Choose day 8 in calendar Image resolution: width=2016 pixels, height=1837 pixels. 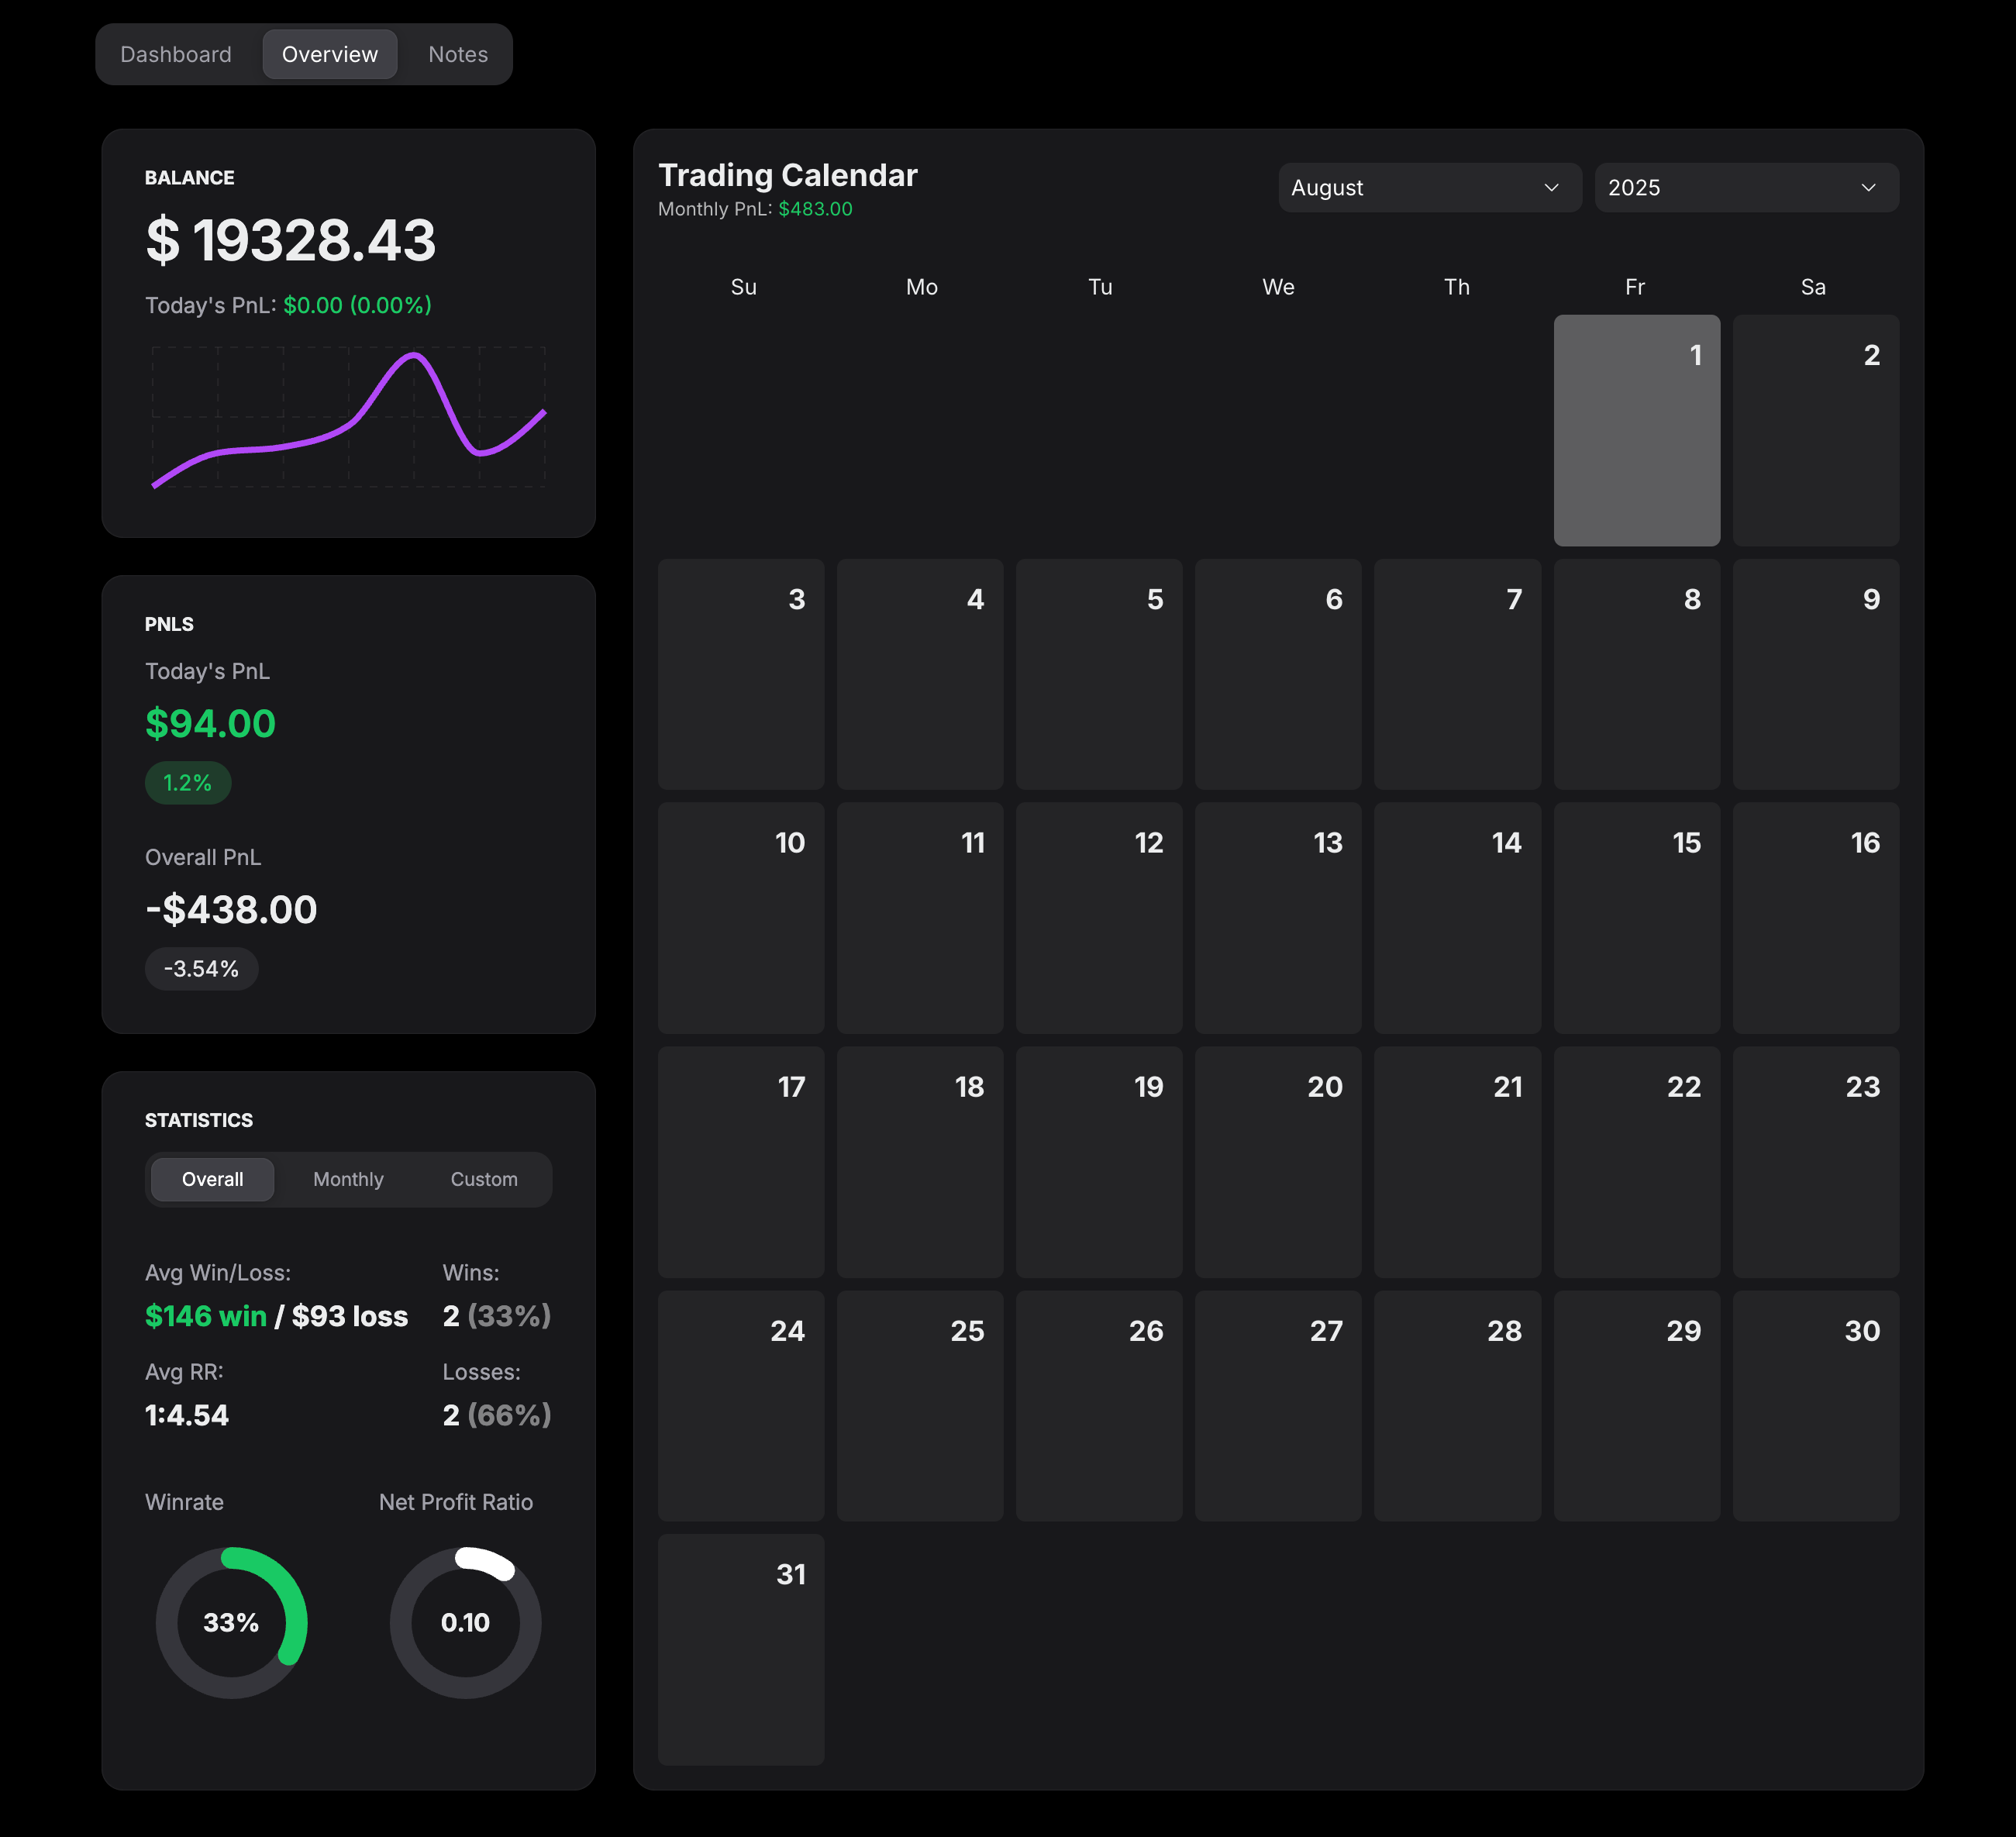tap(1636, 674)
